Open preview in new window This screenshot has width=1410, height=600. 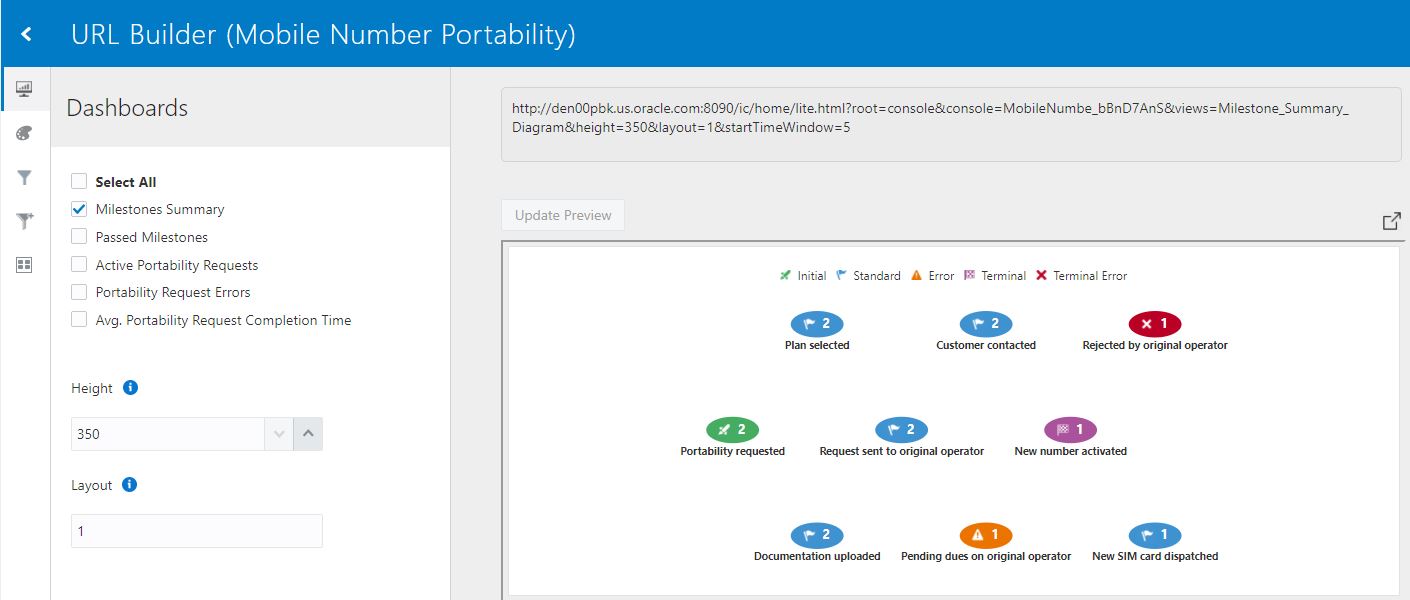tap(1391, 221)
